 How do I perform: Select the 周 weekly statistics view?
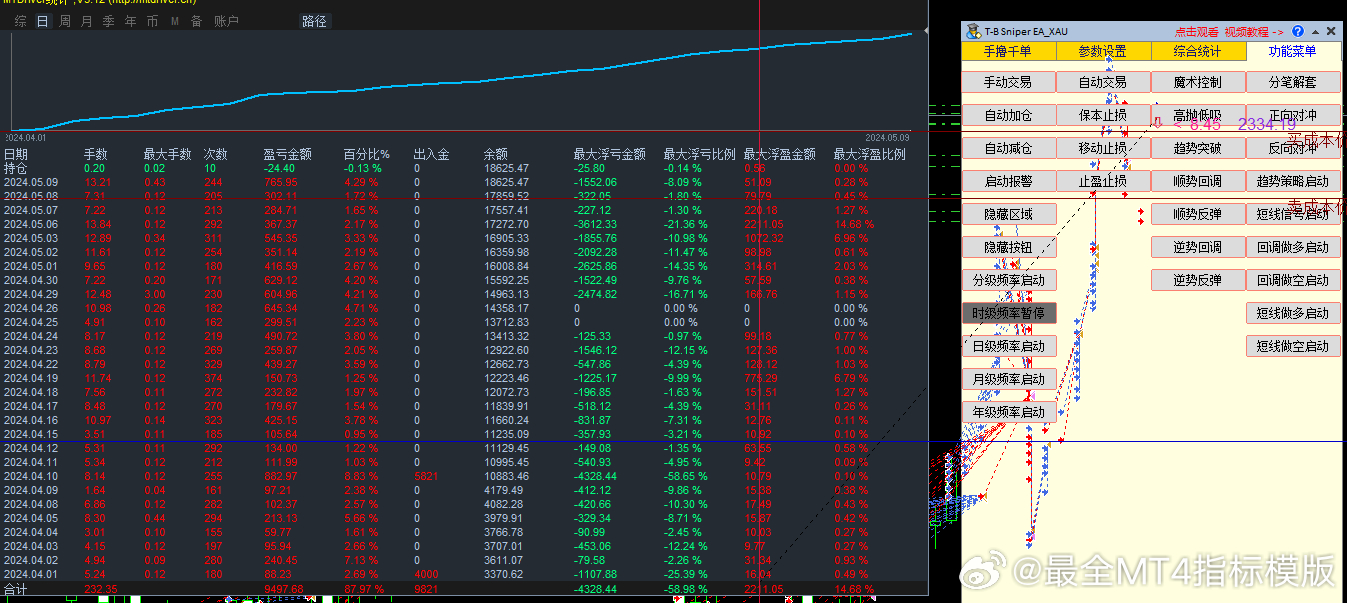(65, 21)
